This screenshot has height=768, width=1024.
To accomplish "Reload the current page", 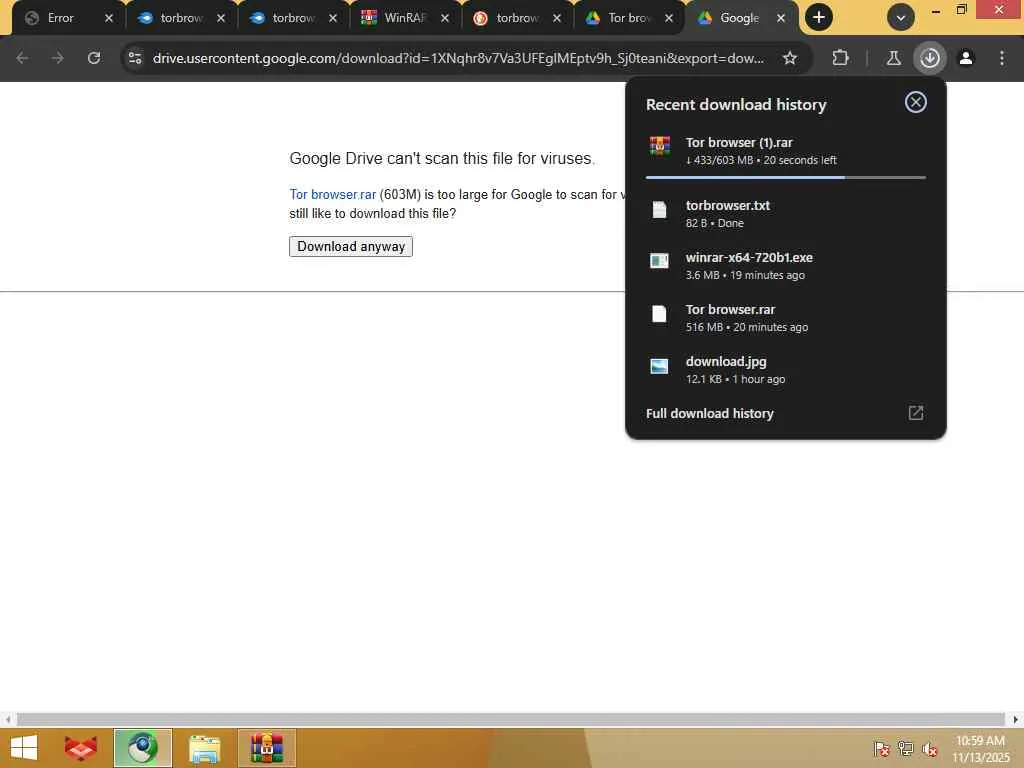I will coord(94,58).
